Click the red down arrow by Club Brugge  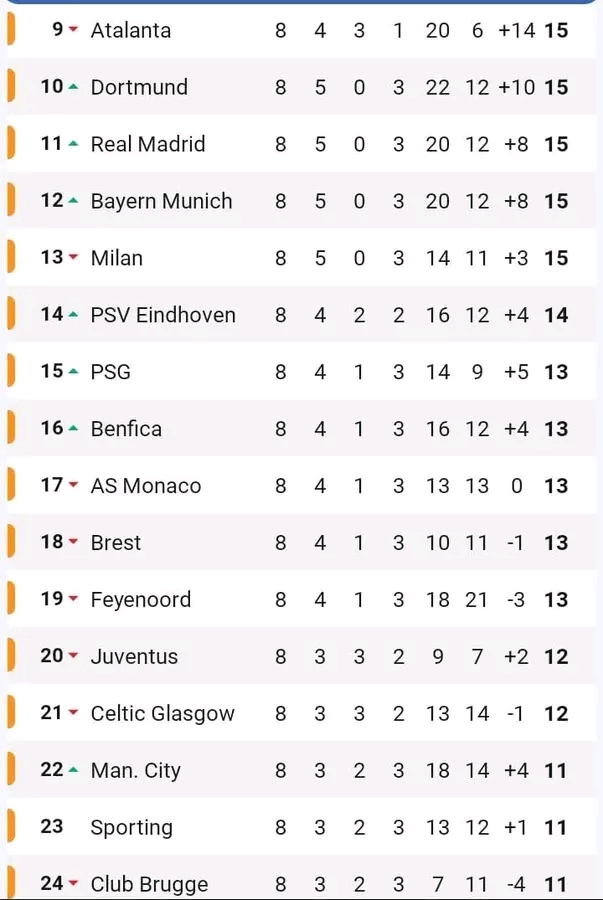[x=73, y=883]
